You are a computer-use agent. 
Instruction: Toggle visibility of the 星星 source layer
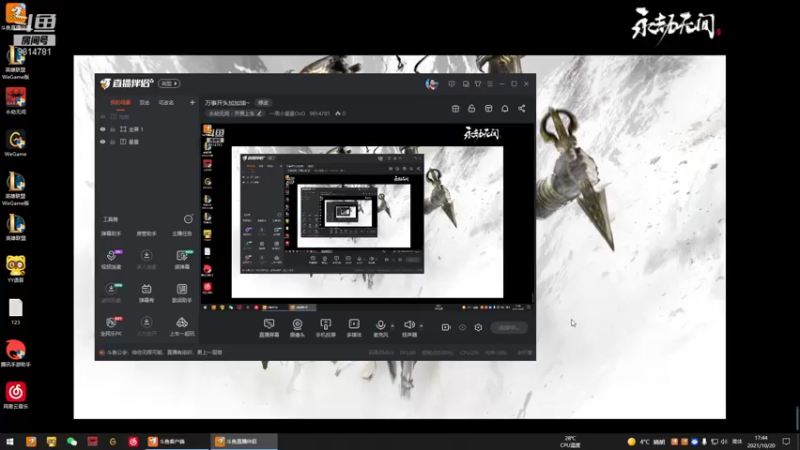click(103, 142)
